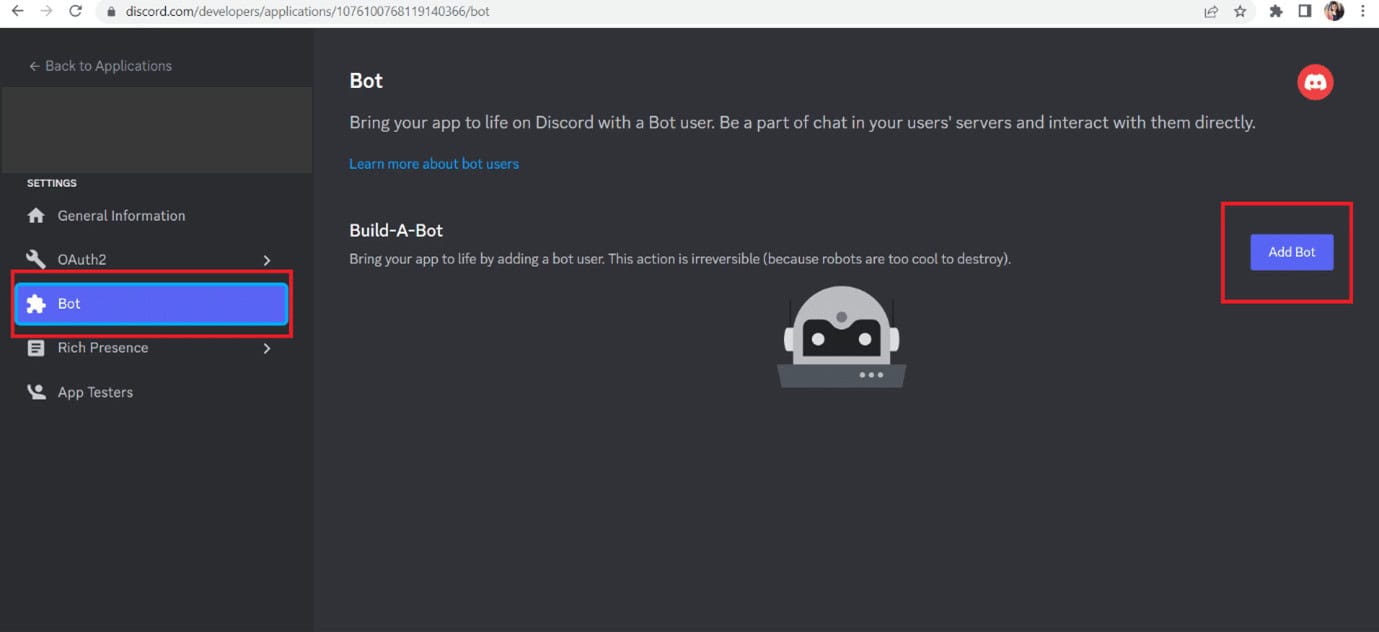The image size is (1379, 632).
Task: Click the Discord logo in the top right
Action: point(1315,81)
